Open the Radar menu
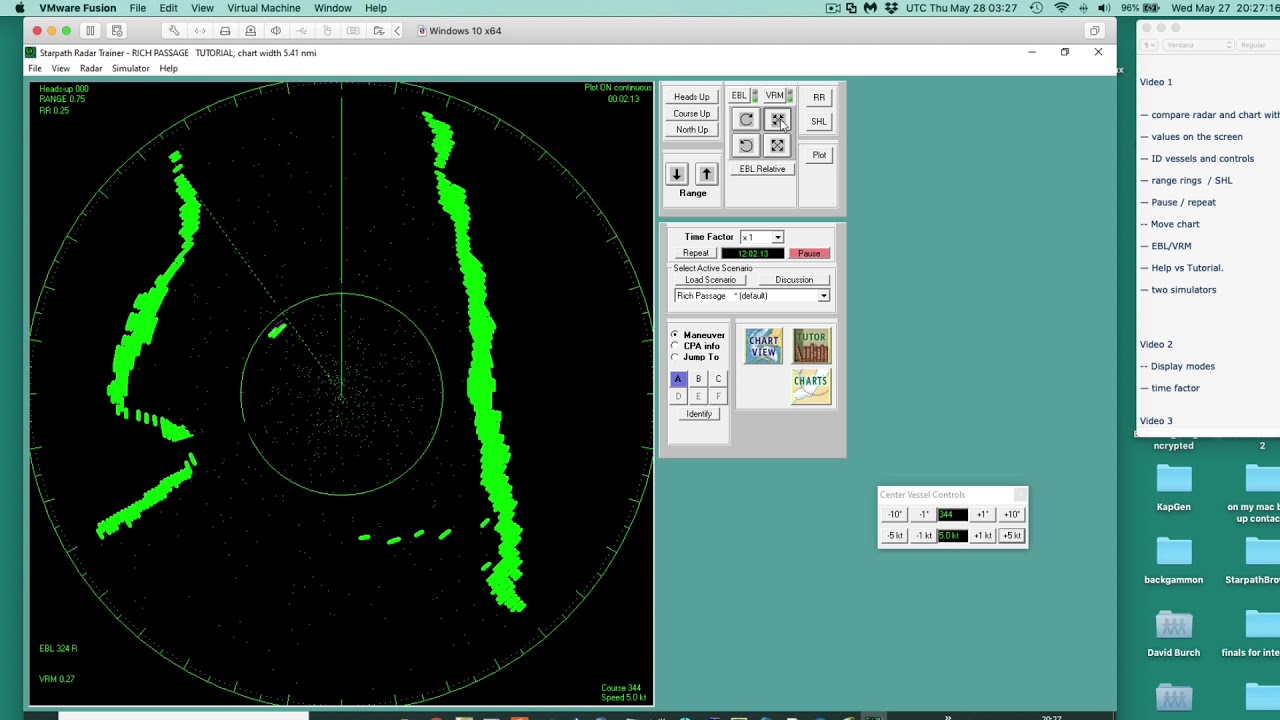1280x720 pixels. [x=91, y=69]
